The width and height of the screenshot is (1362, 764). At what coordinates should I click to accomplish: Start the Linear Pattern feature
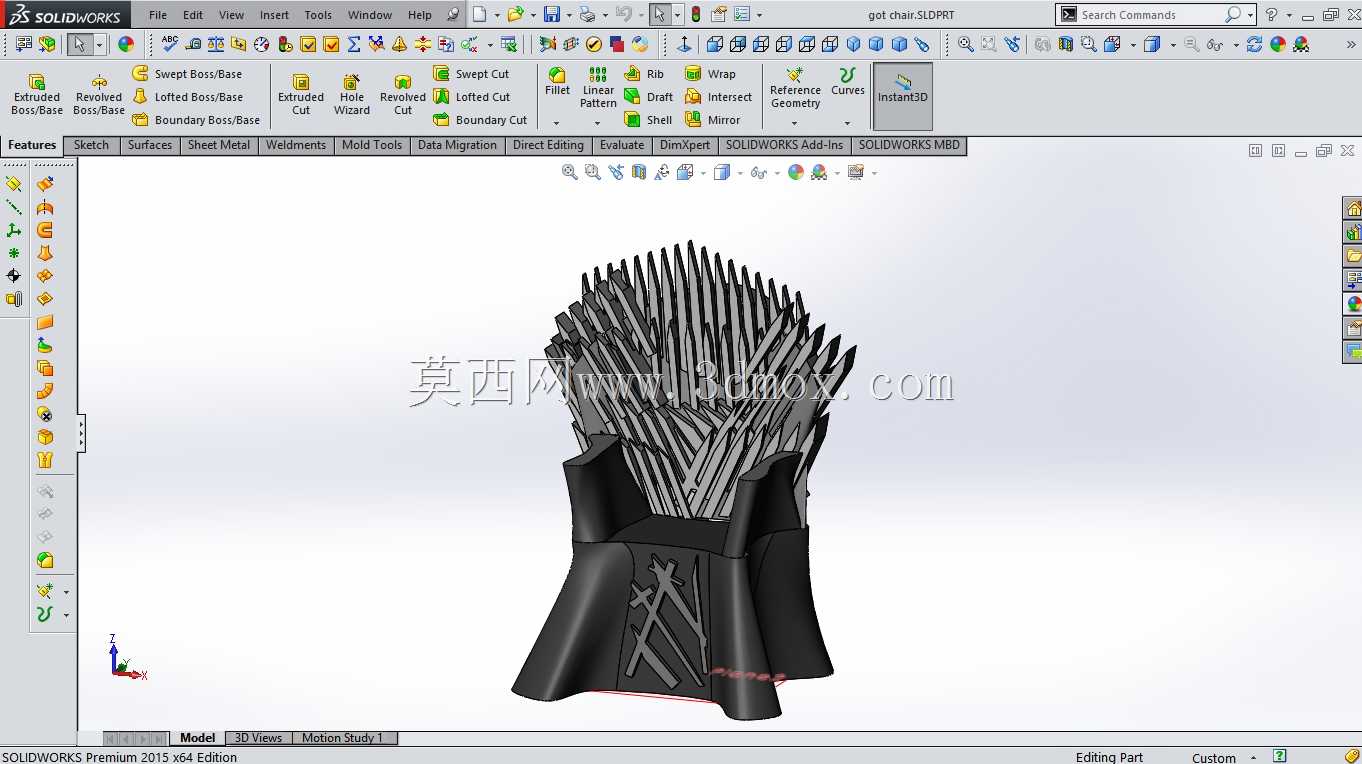(x=598, y=88)
